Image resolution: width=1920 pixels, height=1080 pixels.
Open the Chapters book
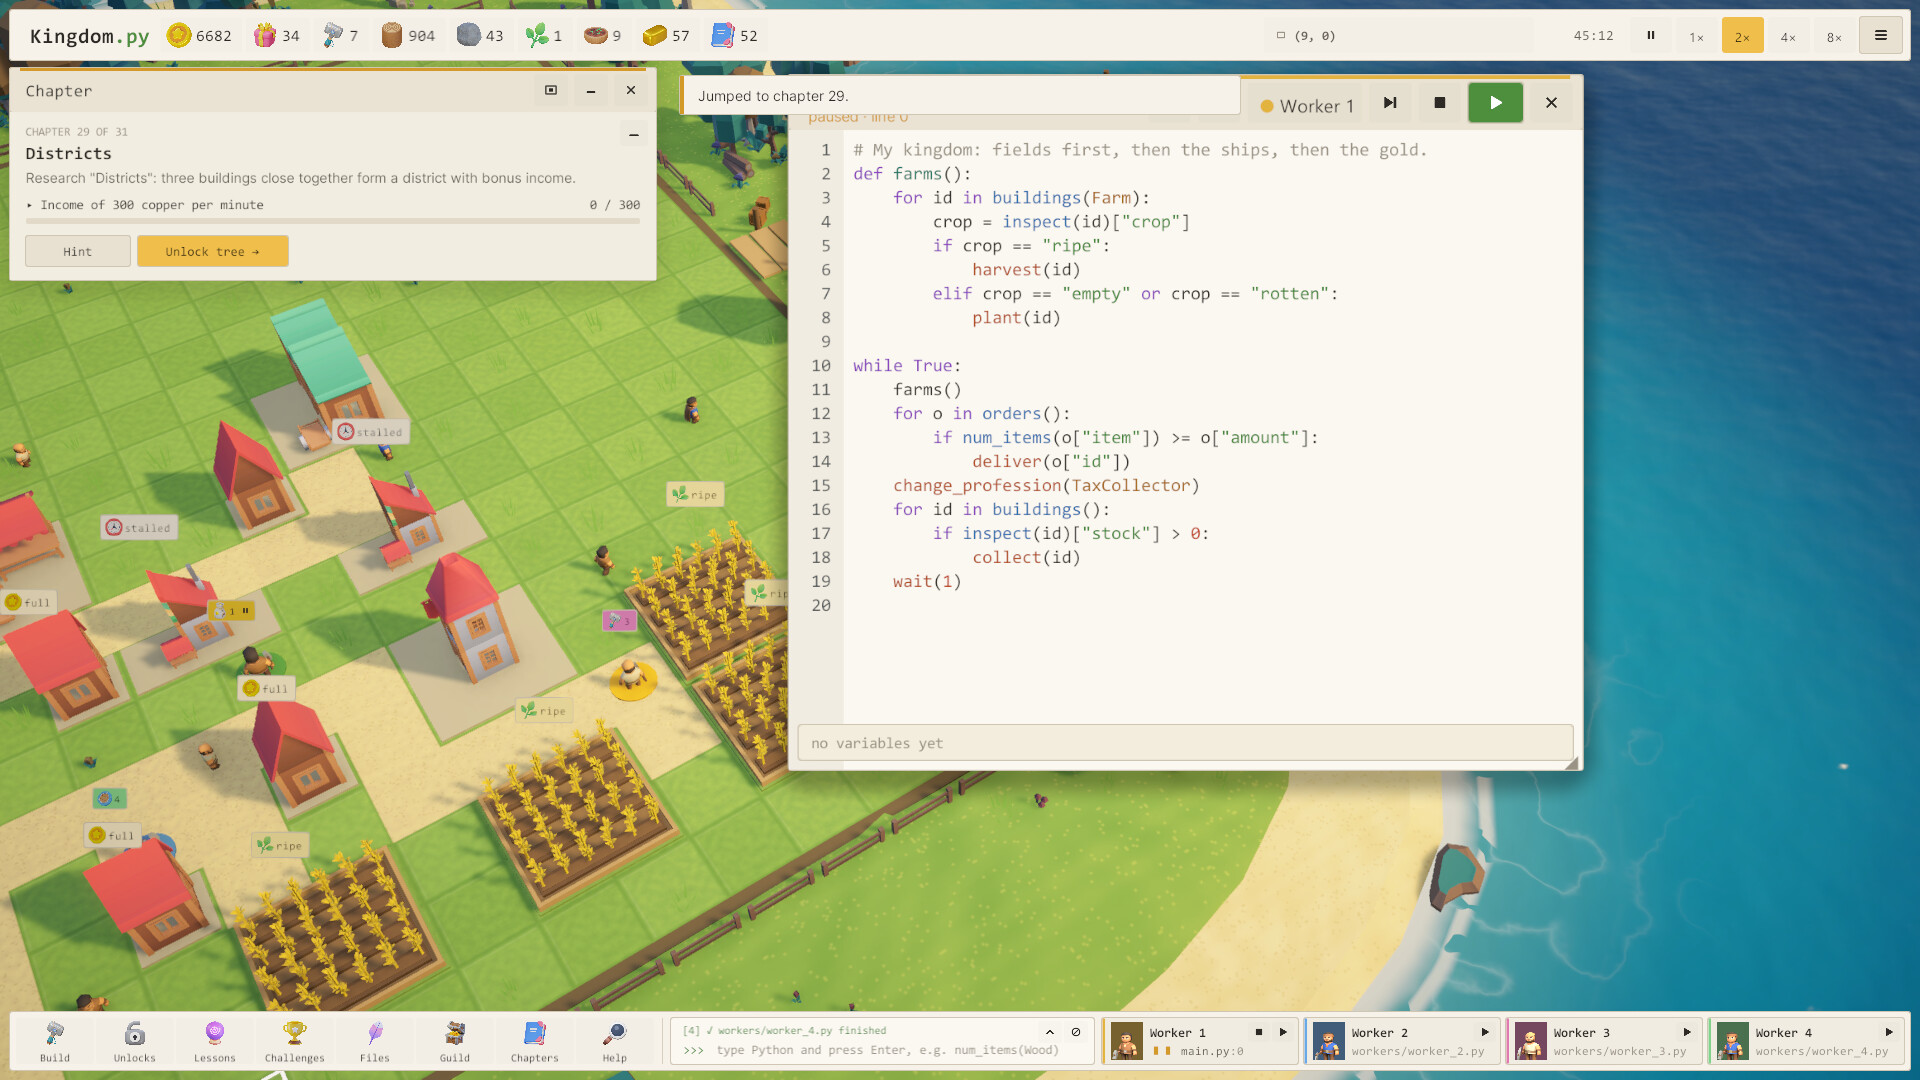tap(535, 1041)
